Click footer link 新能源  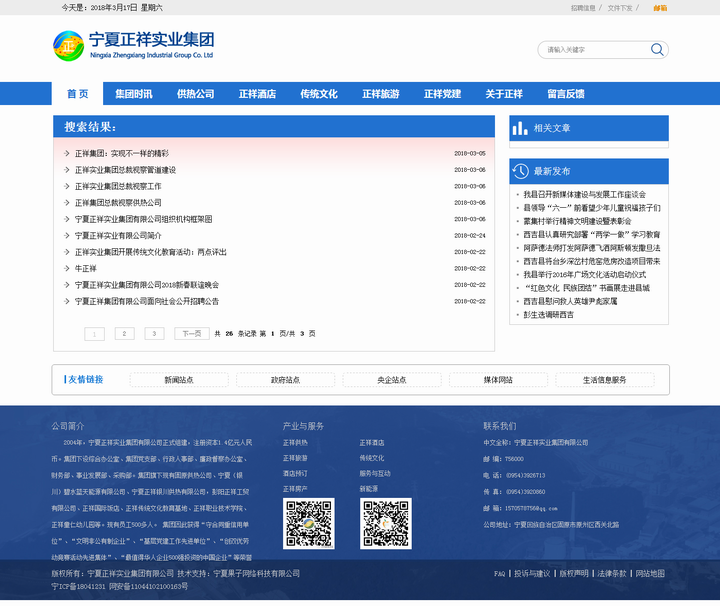coord(369,488)
